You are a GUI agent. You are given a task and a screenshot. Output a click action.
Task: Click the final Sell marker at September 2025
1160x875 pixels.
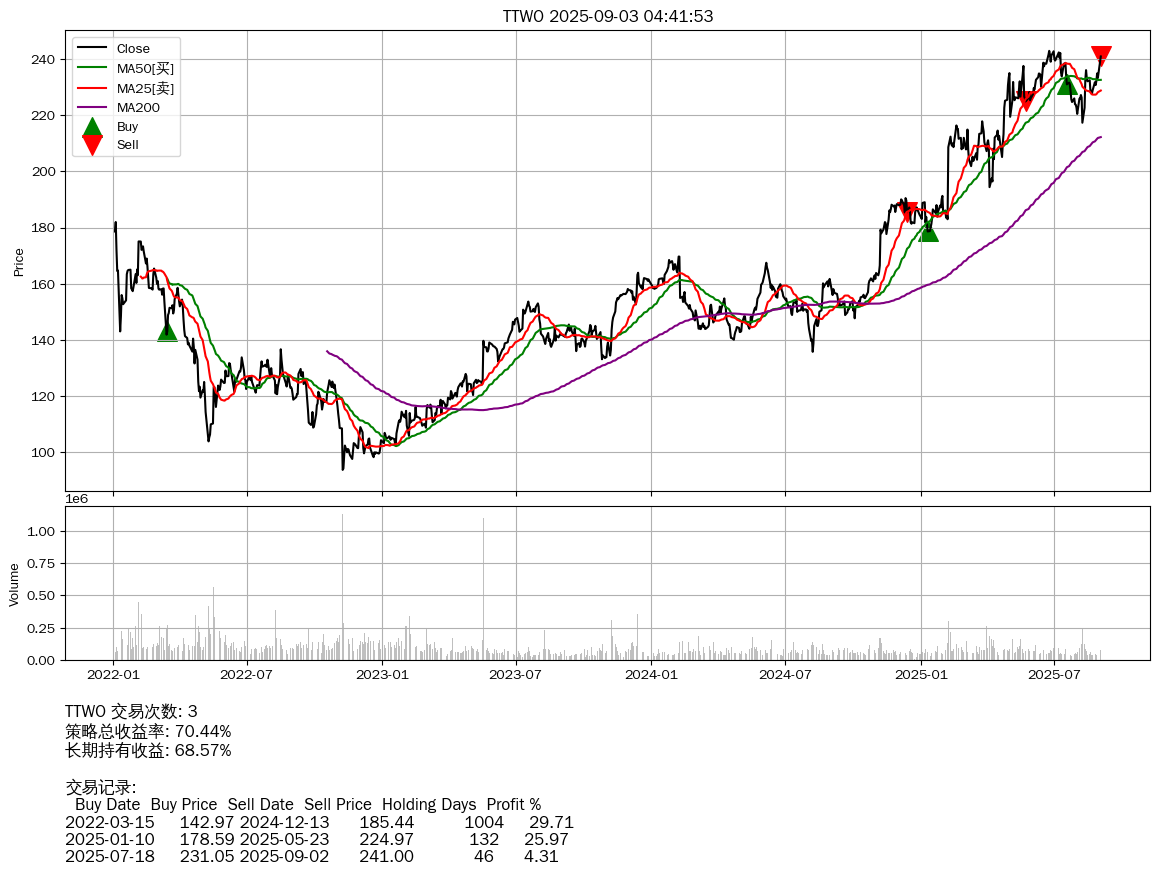tap(1101, 55)
